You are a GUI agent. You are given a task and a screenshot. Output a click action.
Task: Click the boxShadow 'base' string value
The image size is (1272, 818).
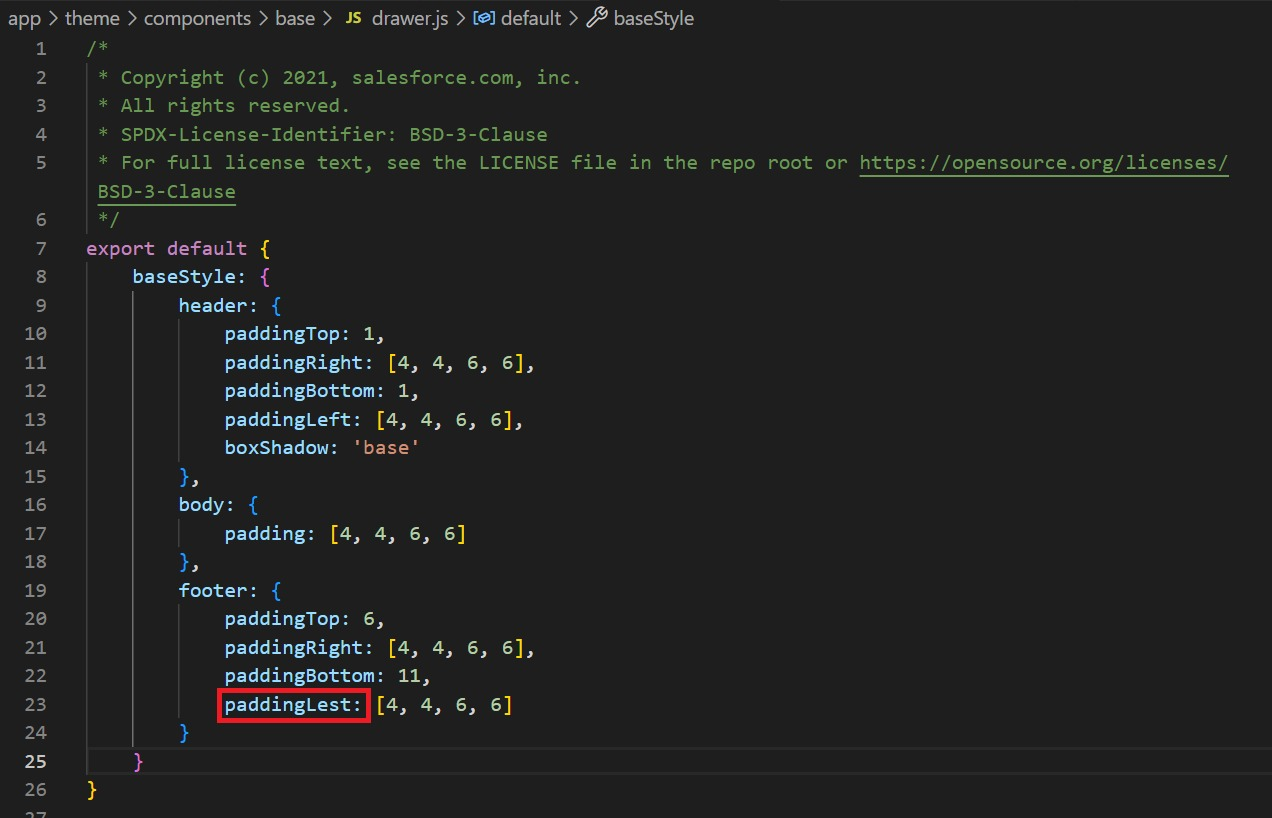(385, 447)
